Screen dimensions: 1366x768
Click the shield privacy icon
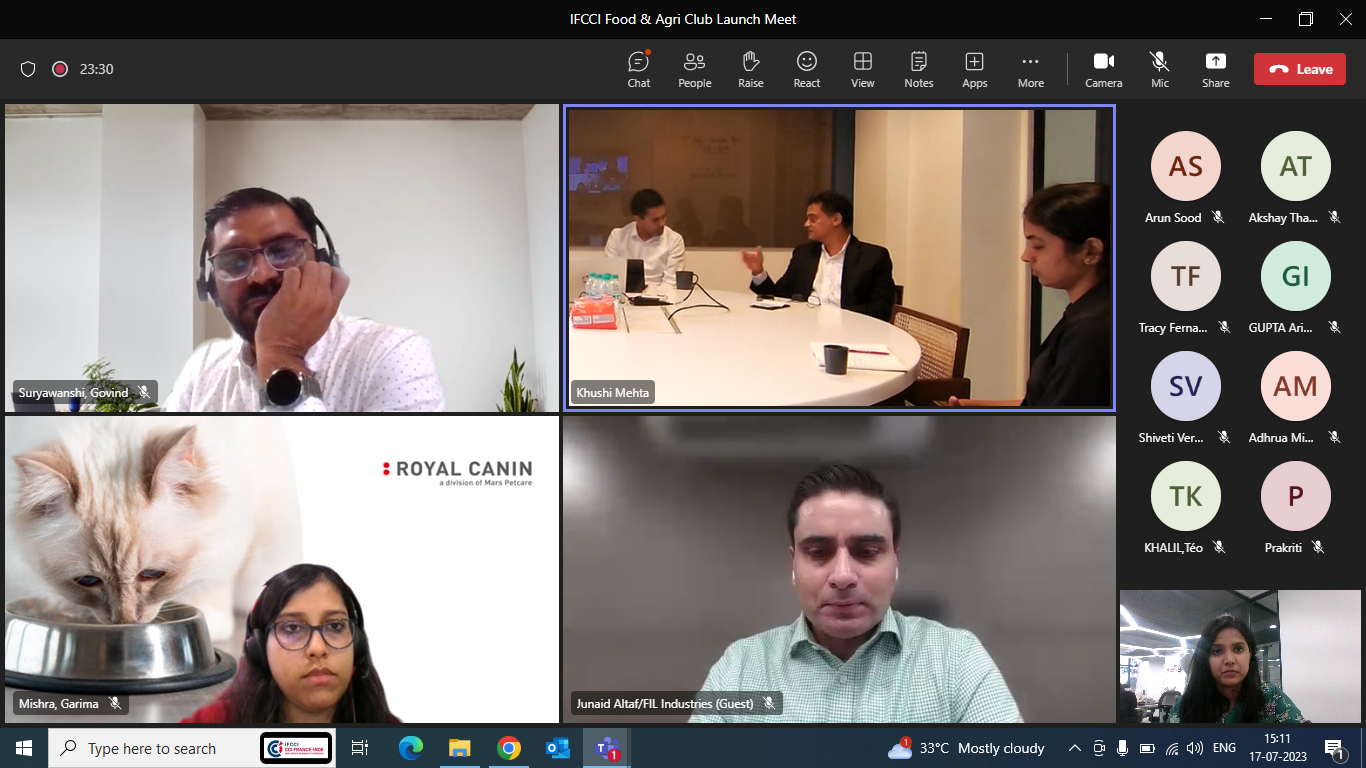pyautogui.click(x=28, y=69)
